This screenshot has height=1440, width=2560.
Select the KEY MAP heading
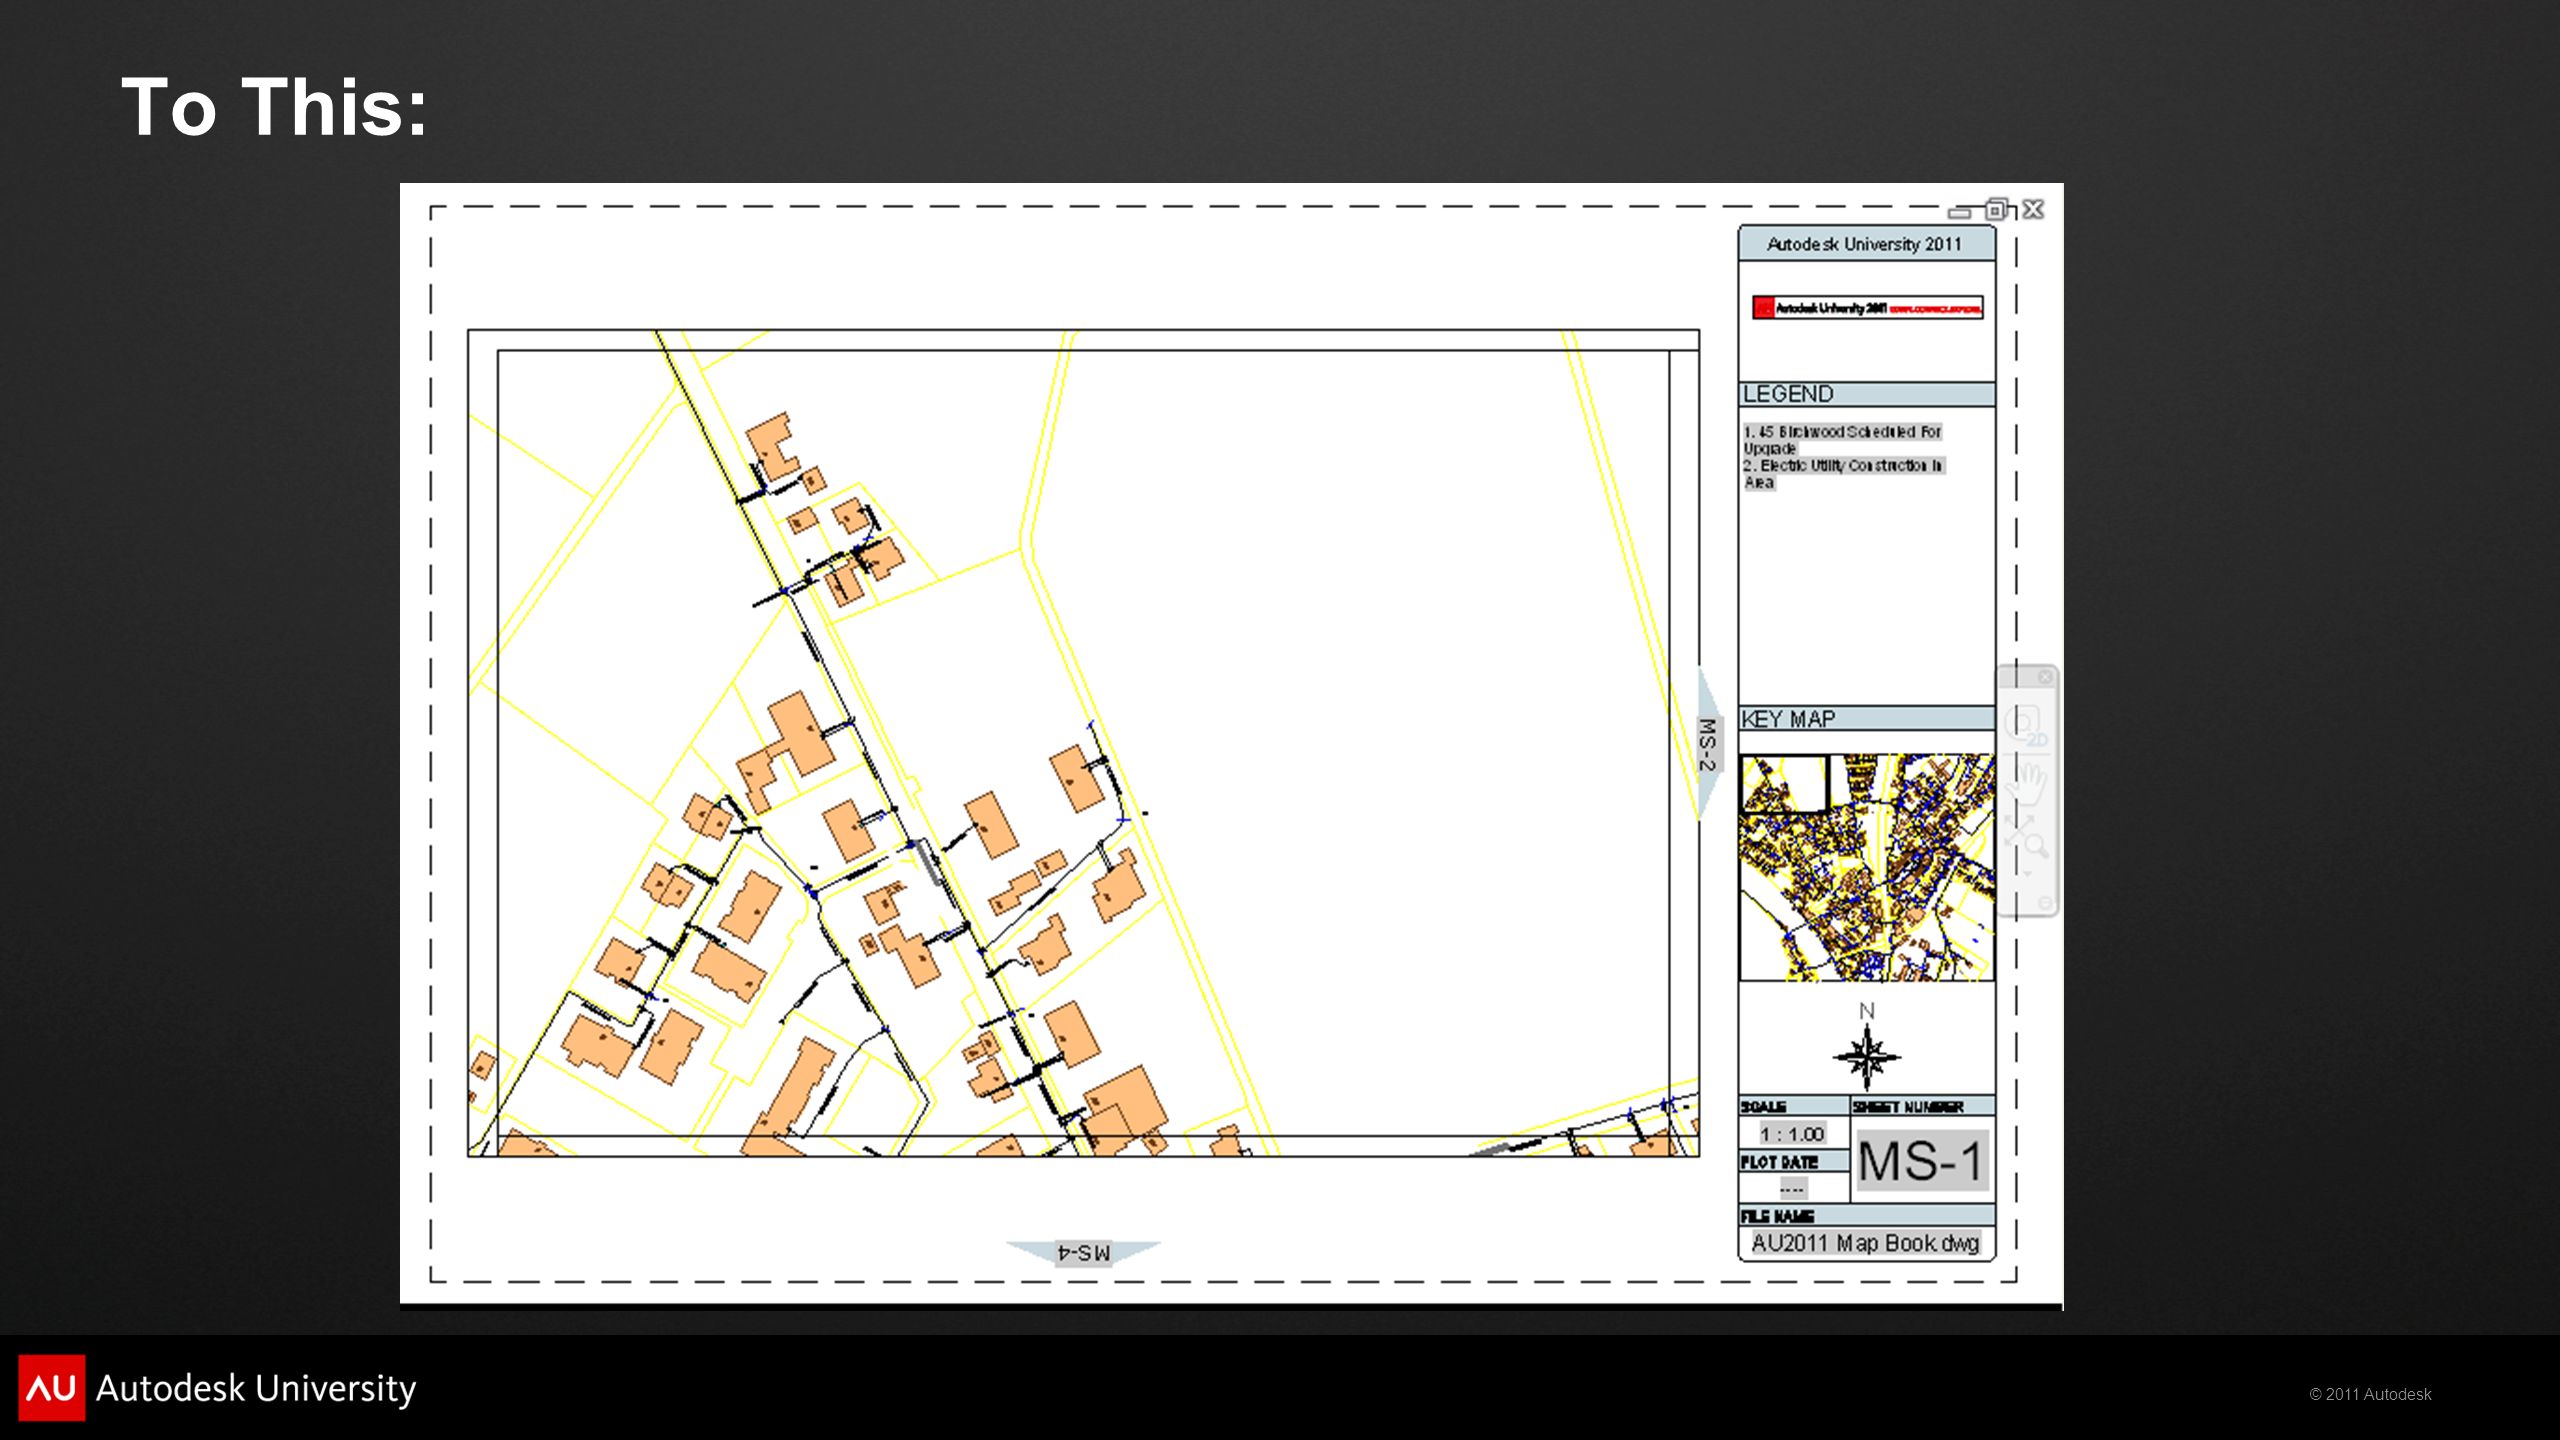[x=1789, y=719]
